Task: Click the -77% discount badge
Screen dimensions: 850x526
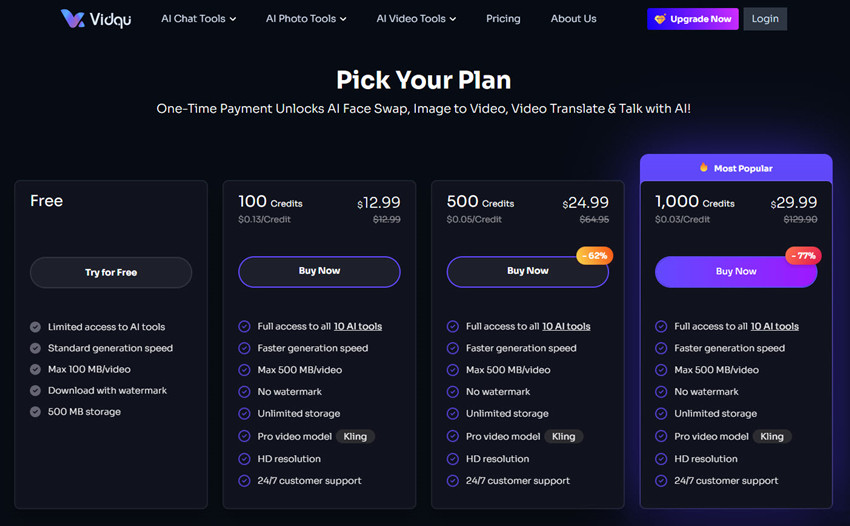Action: (x=802, y=256)
